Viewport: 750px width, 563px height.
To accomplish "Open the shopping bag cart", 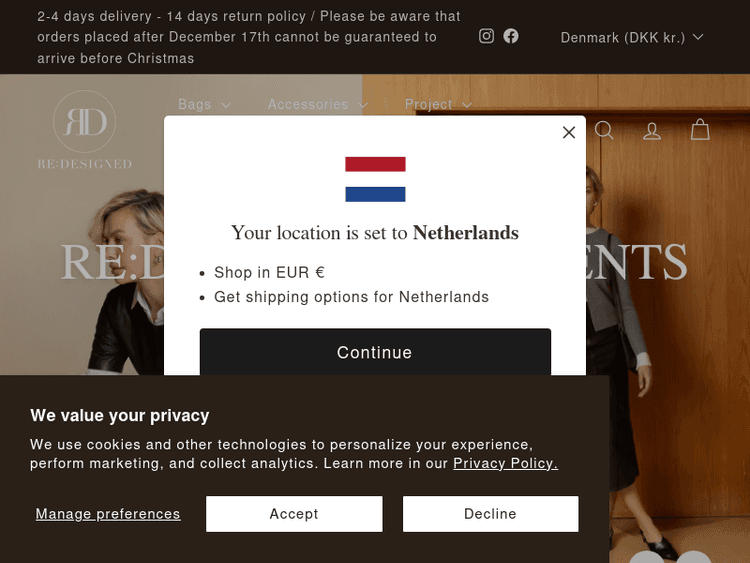I will click(700, 130).
